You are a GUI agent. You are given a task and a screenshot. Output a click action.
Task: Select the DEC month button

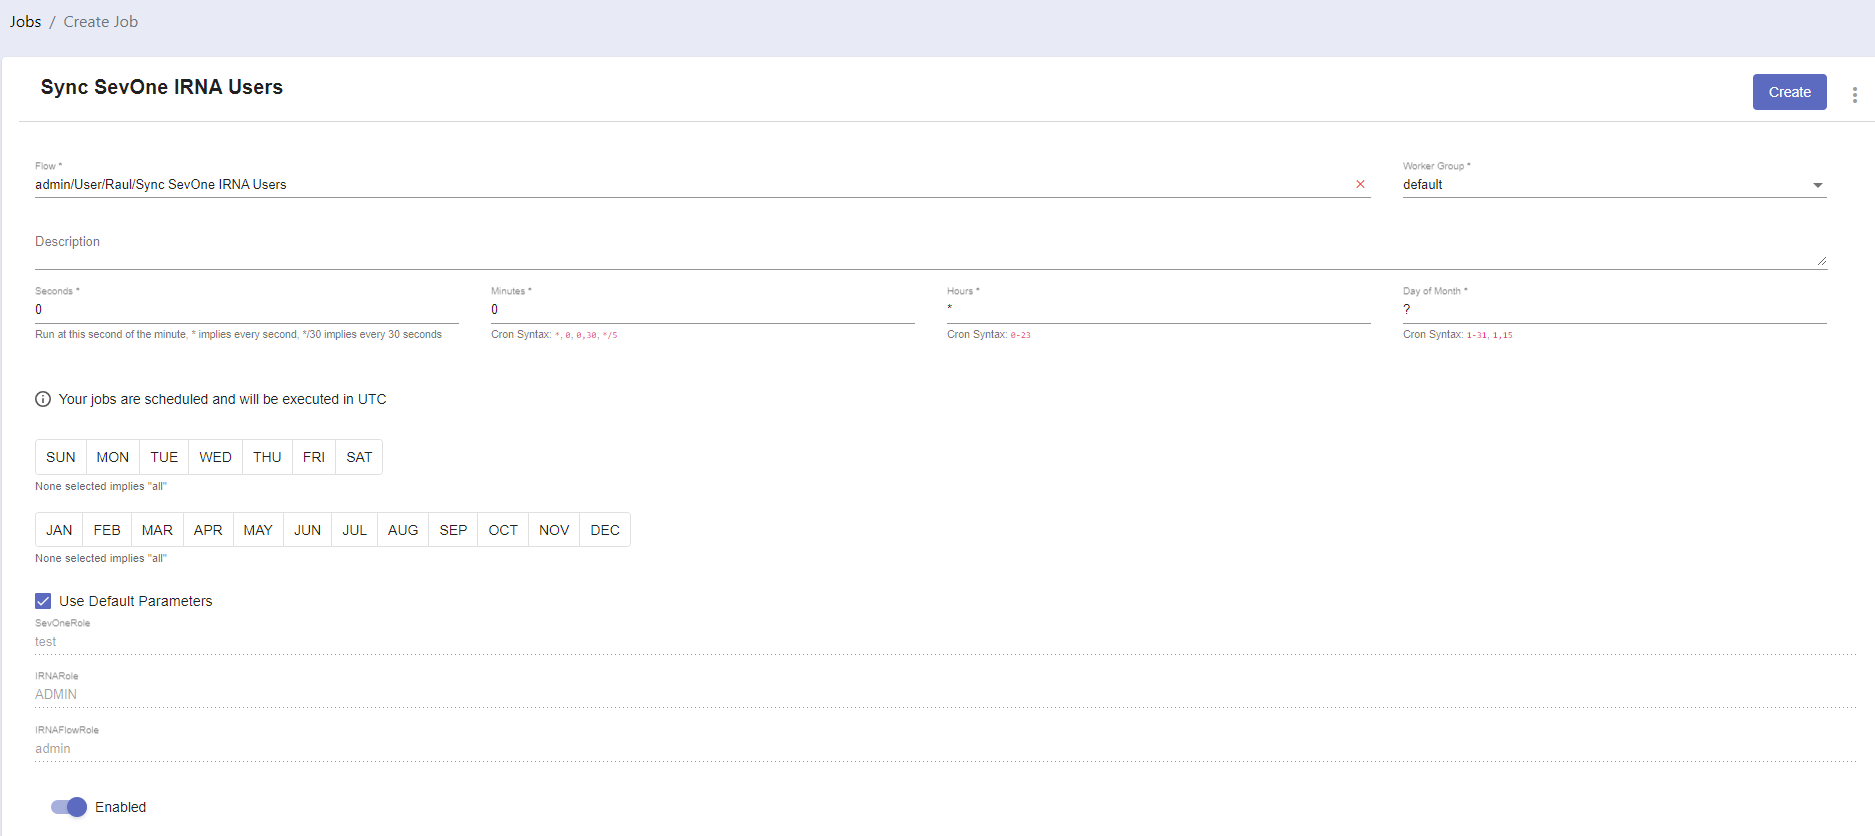click(x=605, y=530)
